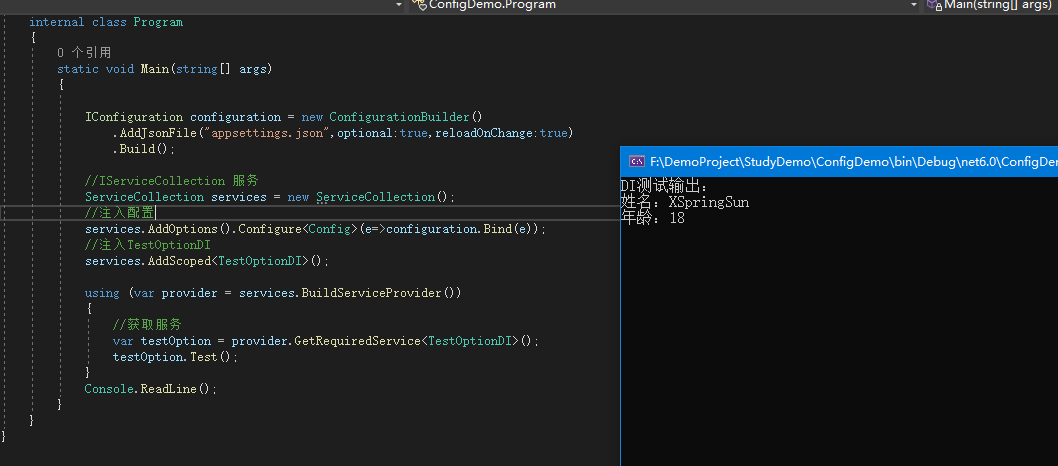This screenshot has width=1058, height=466.
Task: Click the Main method name in the code
Action: click(154, 69)
